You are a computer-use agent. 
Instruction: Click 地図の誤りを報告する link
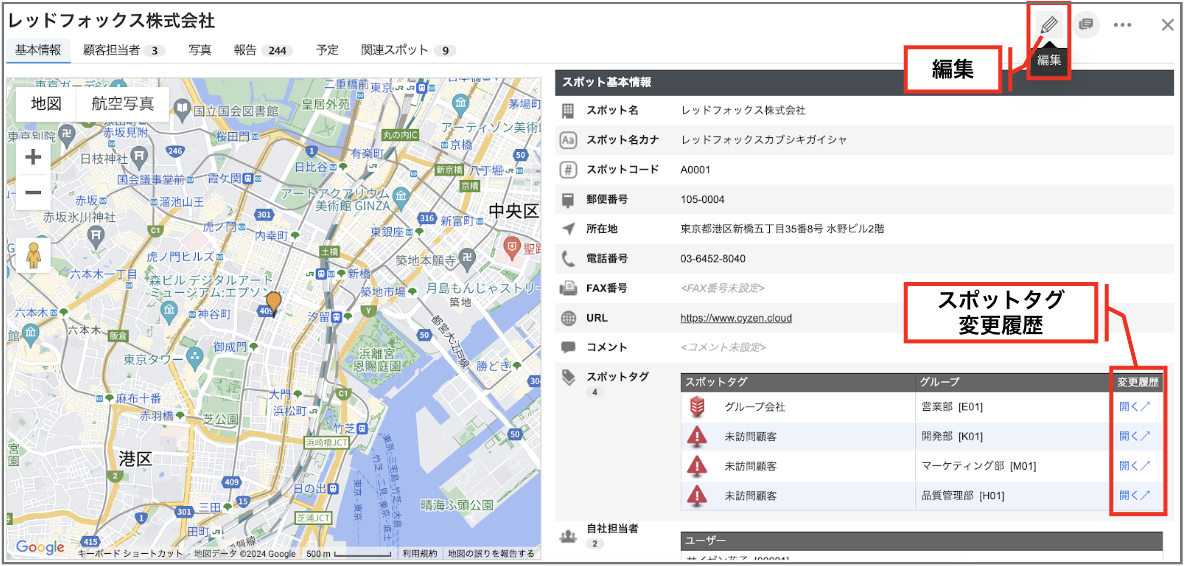pos(491,554)
